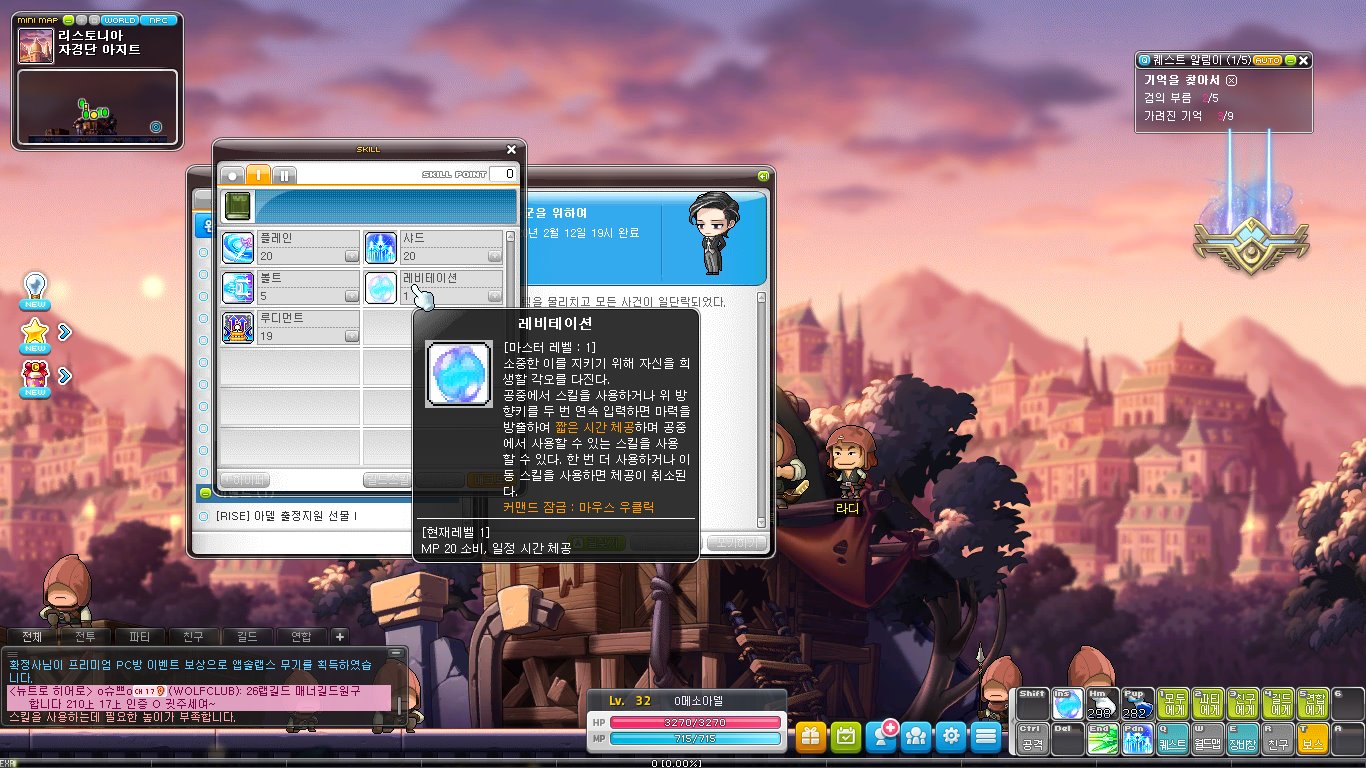Click the lightbulb NEW notification icon
Image resolution: width=1366 pixels, height=768 pixels.
pos(36,290)
